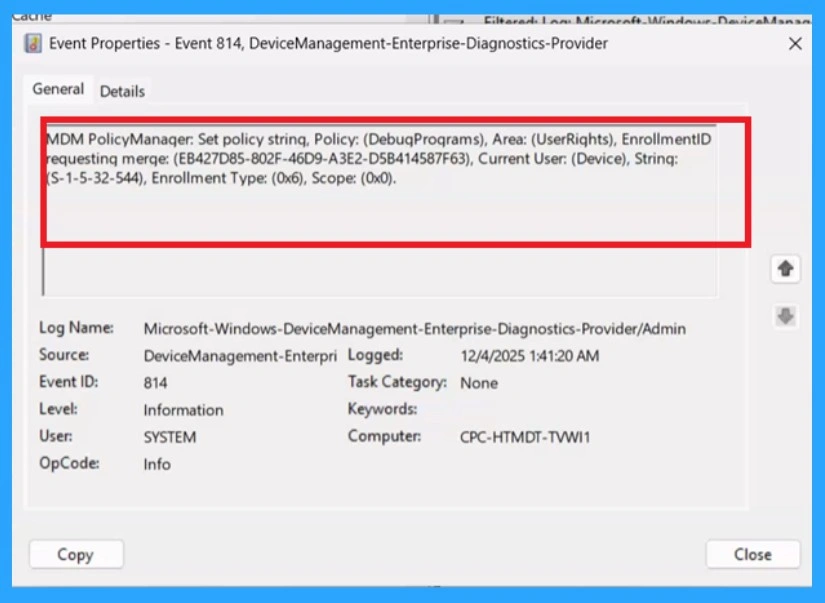
Task: Click the Close button
Action: tap(752, 554)
